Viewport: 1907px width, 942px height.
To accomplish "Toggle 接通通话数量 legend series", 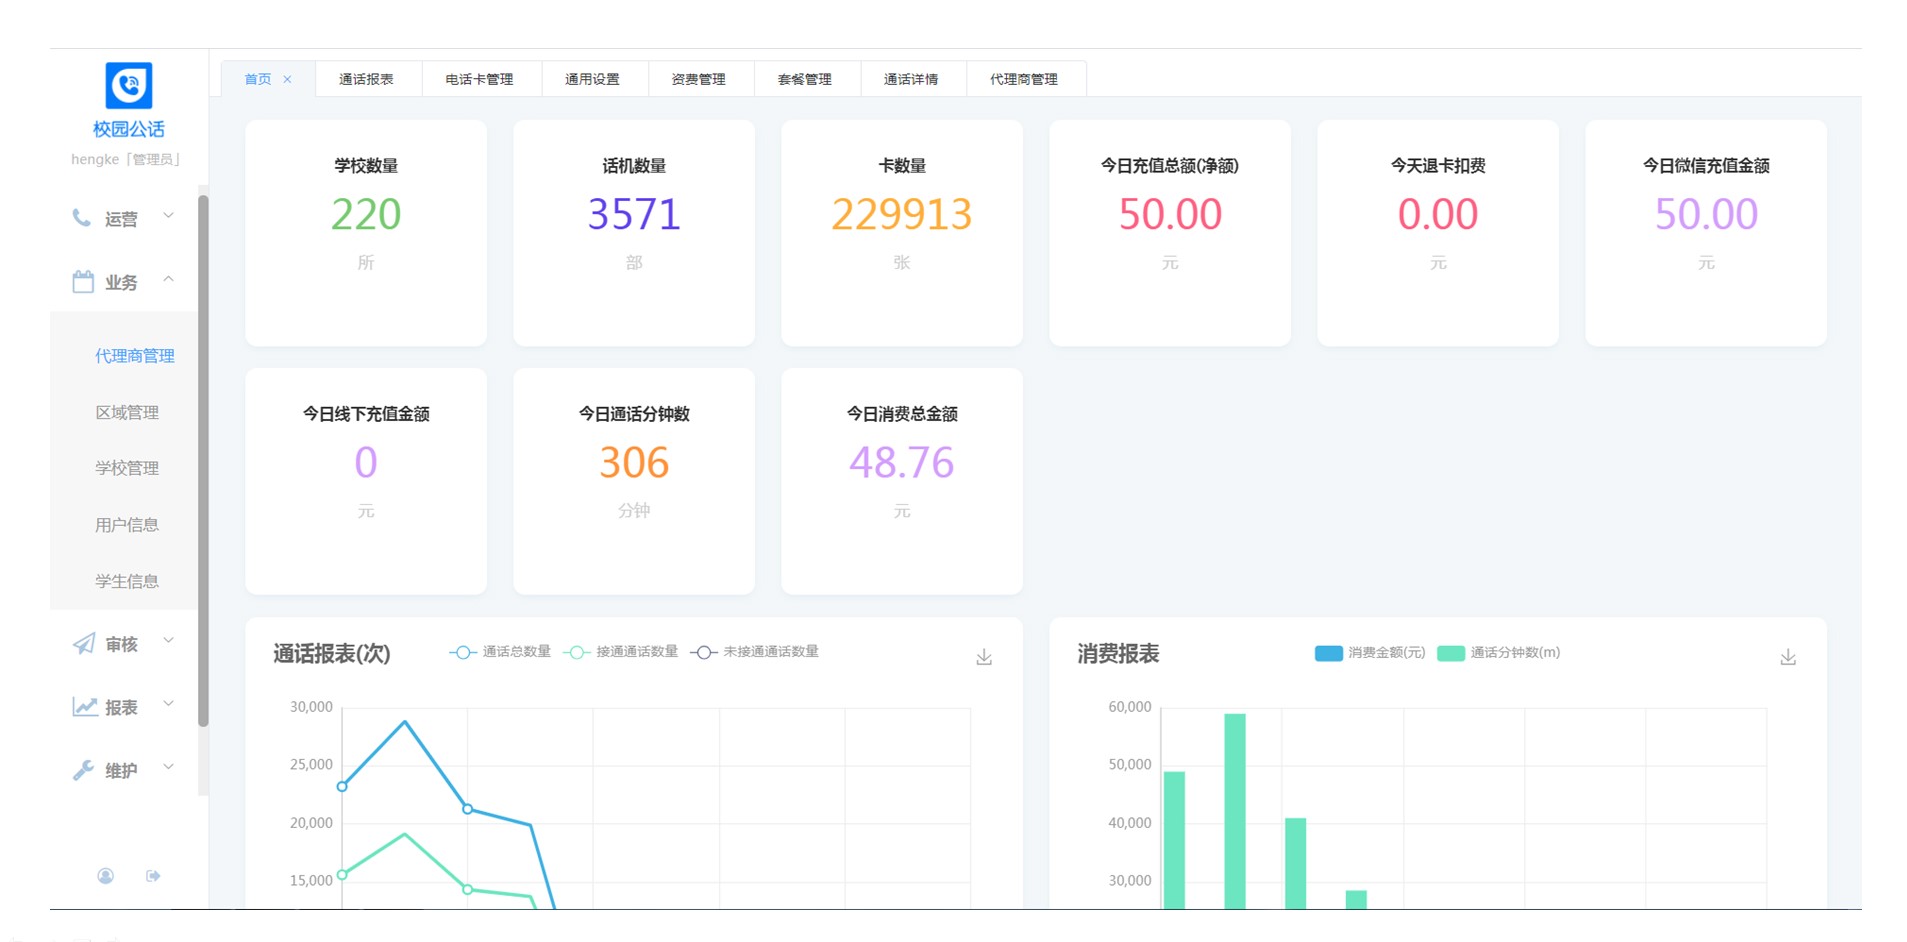I will (621, 652).
